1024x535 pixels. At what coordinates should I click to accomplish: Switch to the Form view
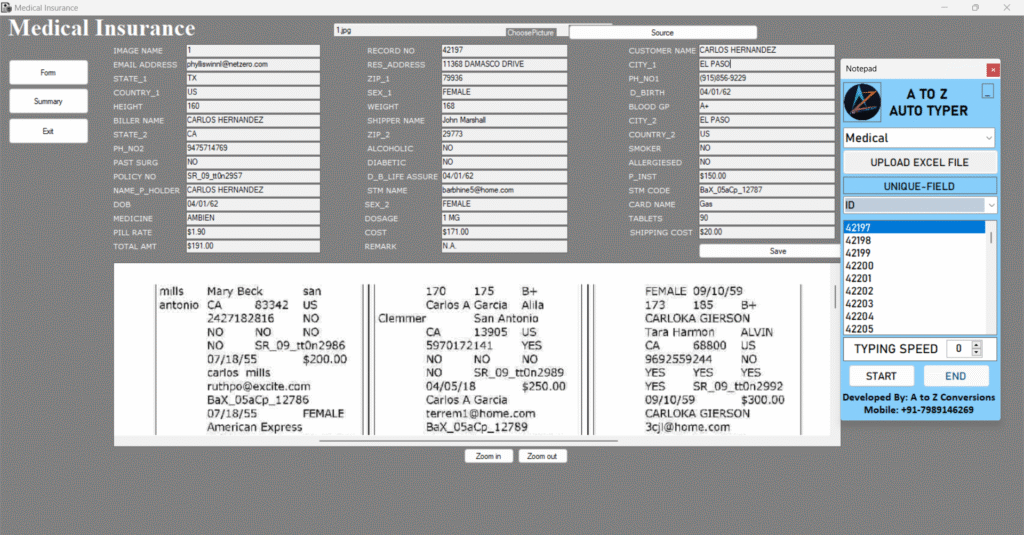coord(48,73)
